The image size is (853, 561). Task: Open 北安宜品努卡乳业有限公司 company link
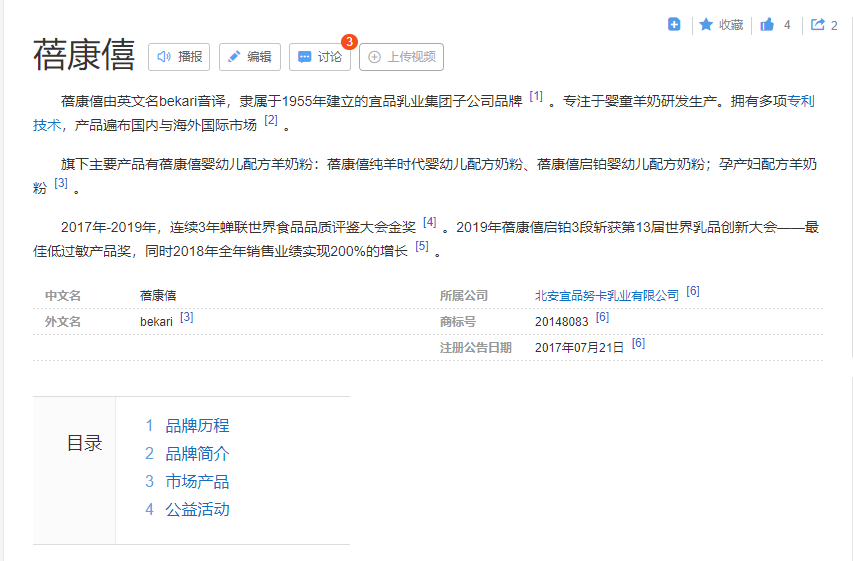607,295
